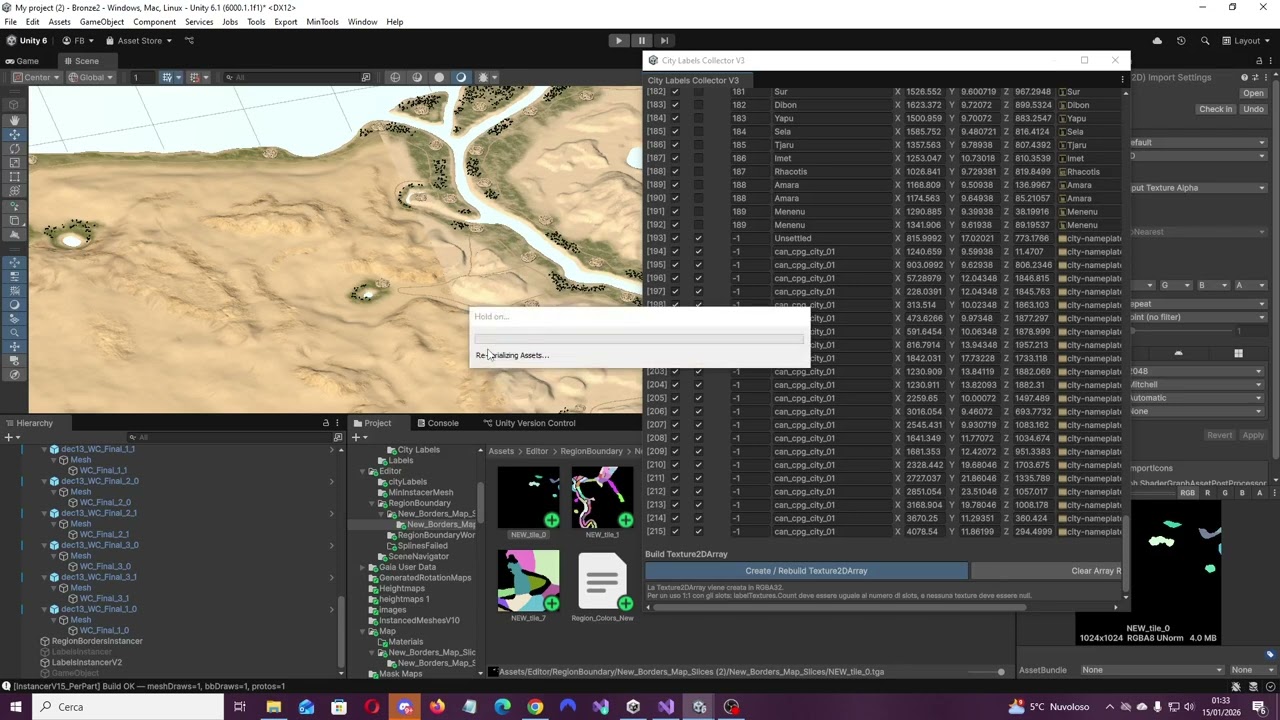1280x720 pixels.
Task: Lock the Hierarchy panel
Action: pos(325,423)
